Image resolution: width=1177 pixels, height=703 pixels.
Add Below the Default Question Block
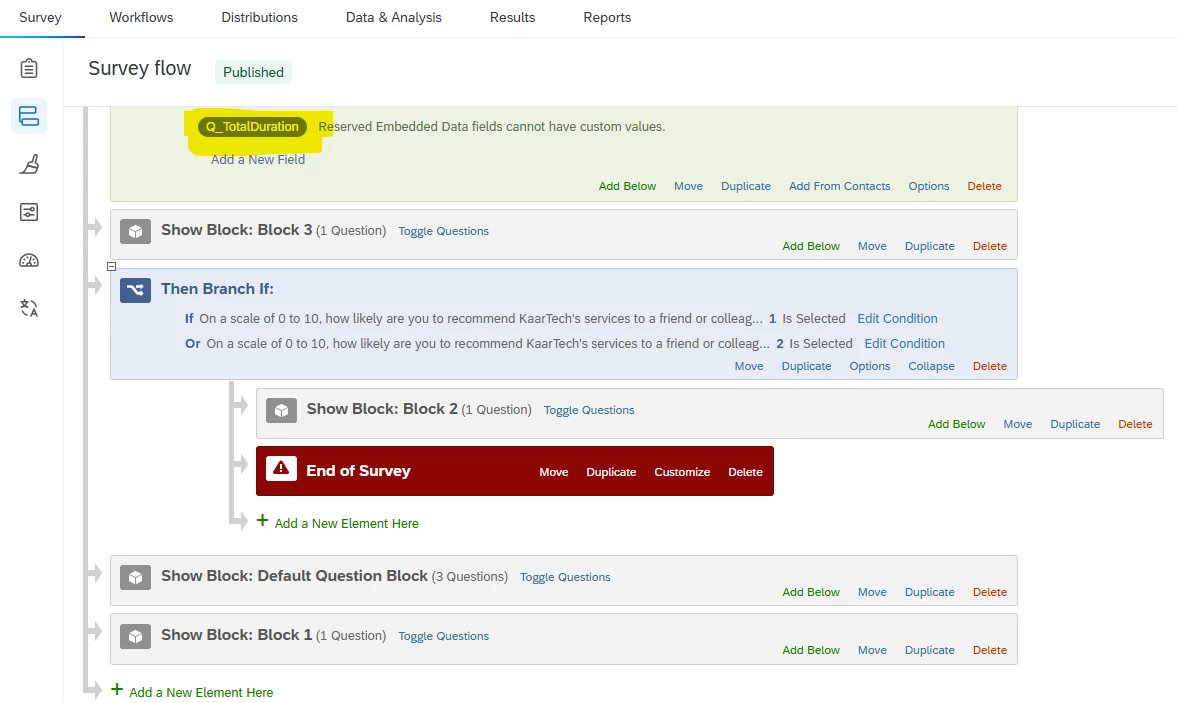tap(811, 592)
